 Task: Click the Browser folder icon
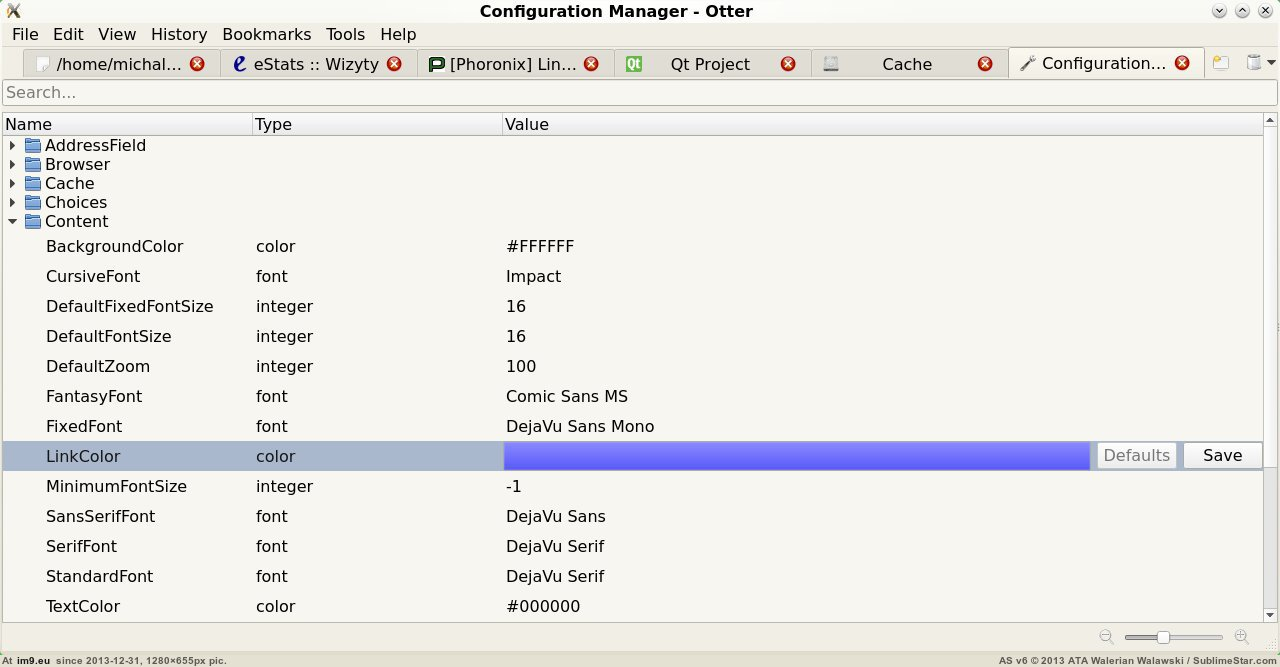[x=33, y=165]
